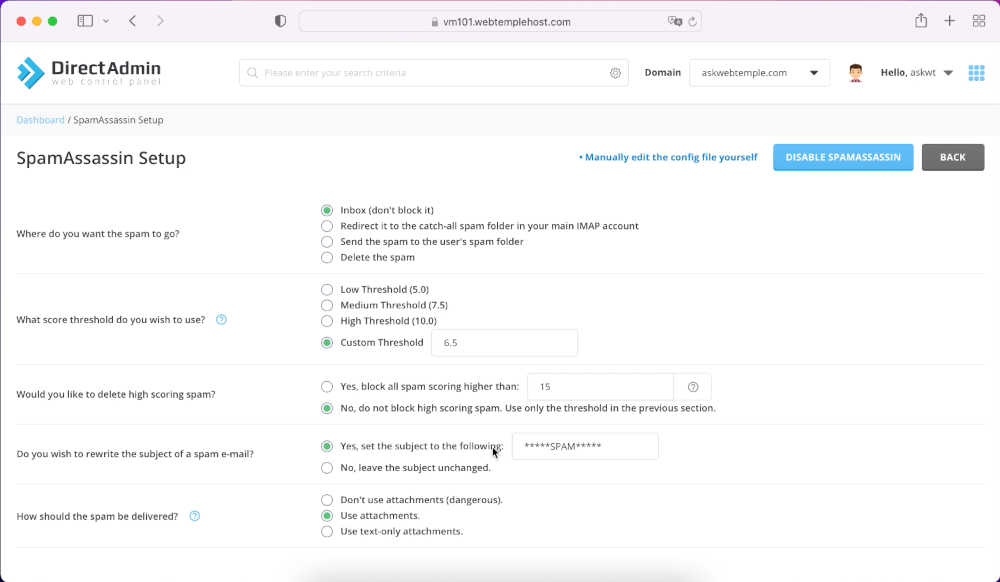This screenshot has width=1000, height=582.
Task: Click the block score field showing 15
Action: (600, 387)
